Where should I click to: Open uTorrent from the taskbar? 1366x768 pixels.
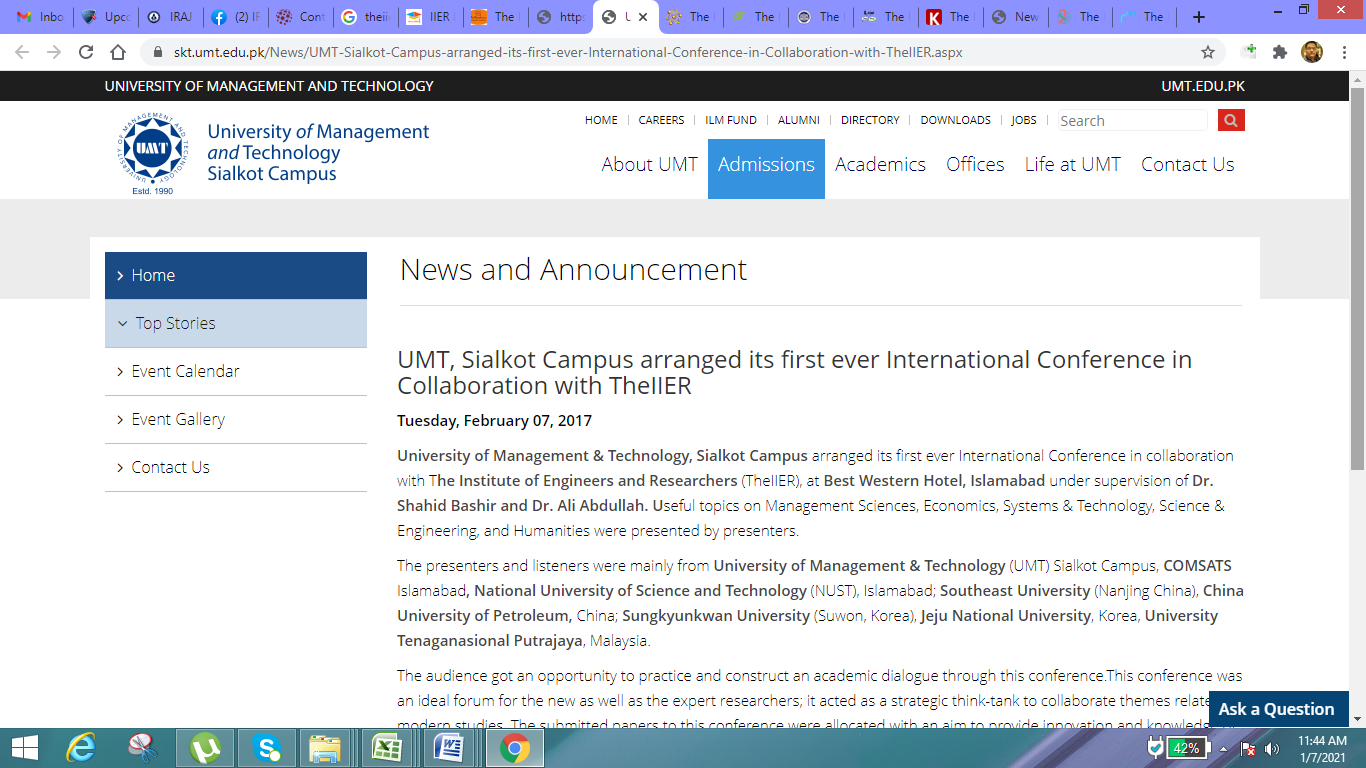point(205,747)
